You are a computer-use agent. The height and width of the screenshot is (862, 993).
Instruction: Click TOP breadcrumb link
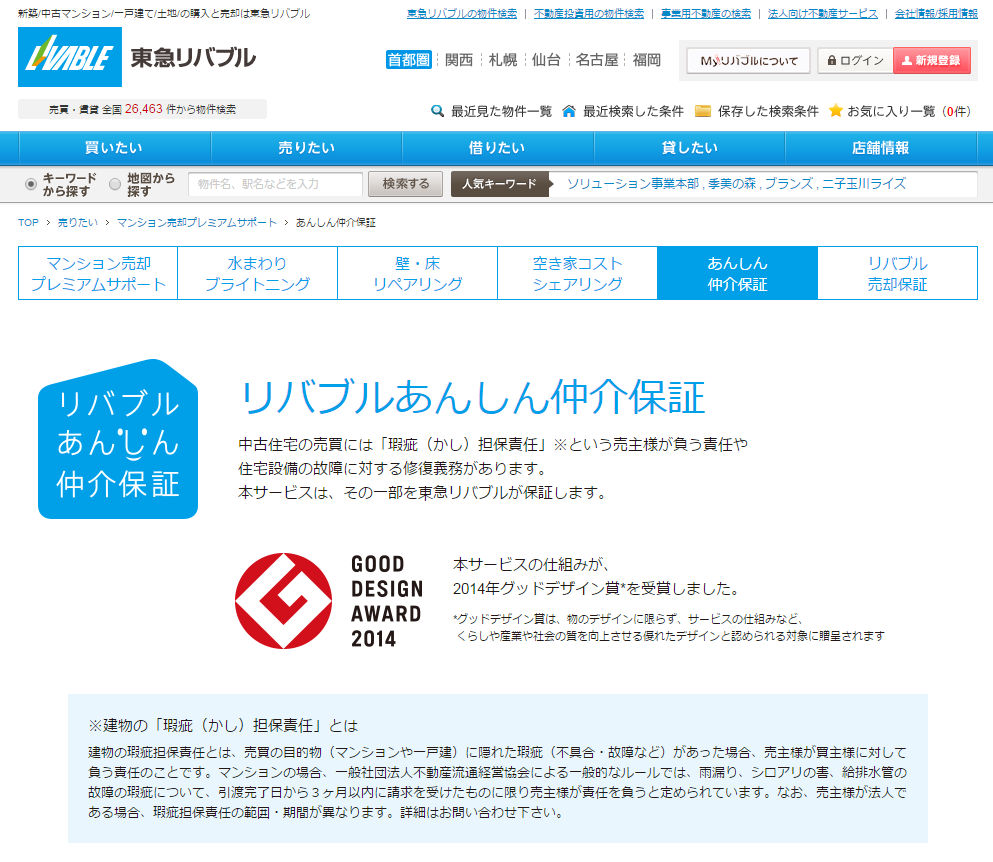click(28, 222)
